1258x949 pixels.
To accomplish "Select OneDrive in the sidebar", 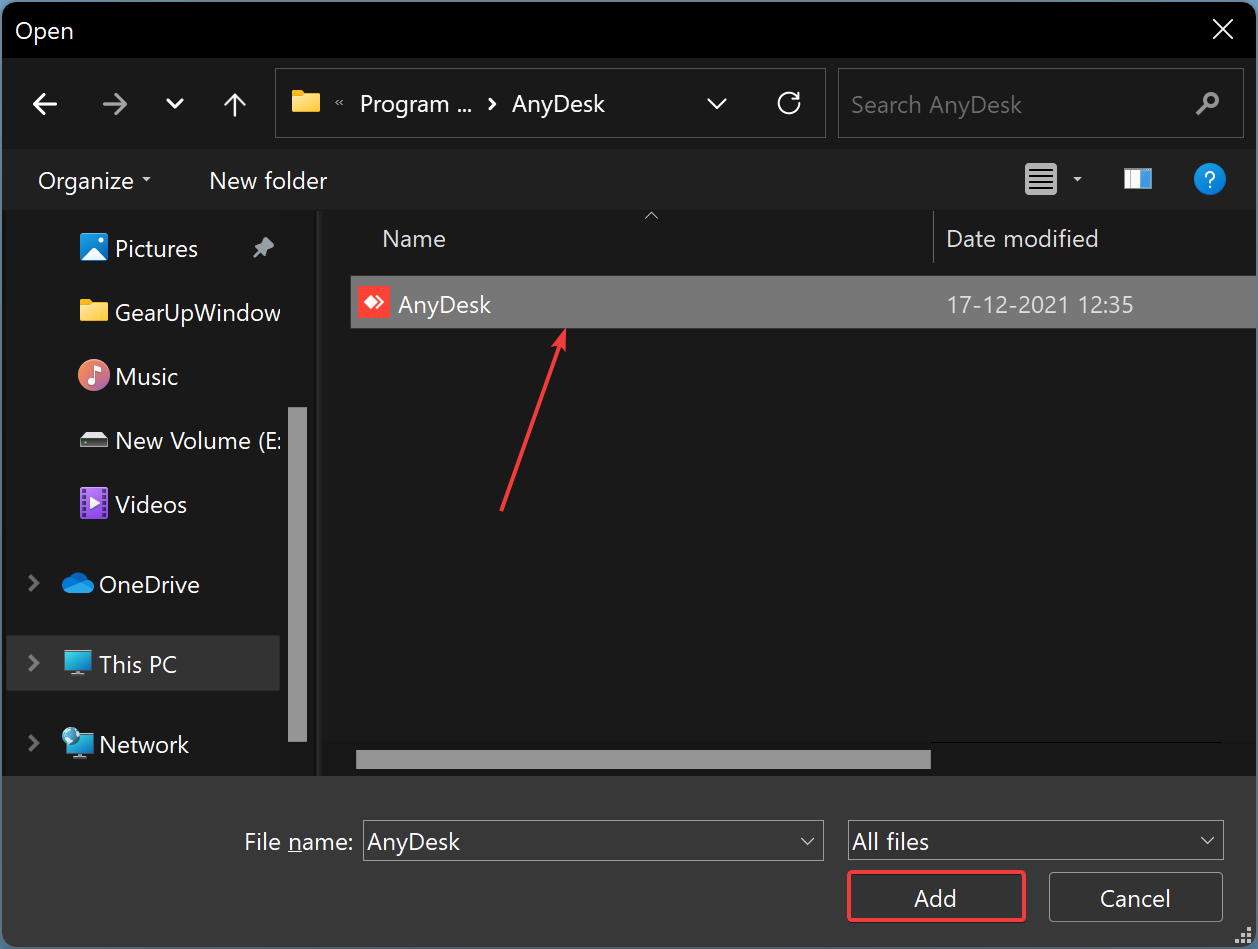I will point(131,584).
